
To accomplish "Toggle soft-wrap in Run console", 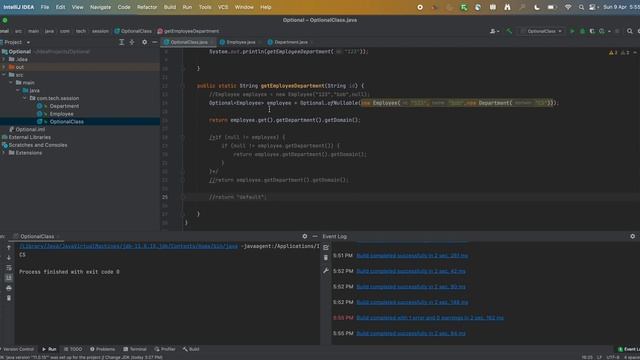I will pyautogui.click(x=9, y=268).
